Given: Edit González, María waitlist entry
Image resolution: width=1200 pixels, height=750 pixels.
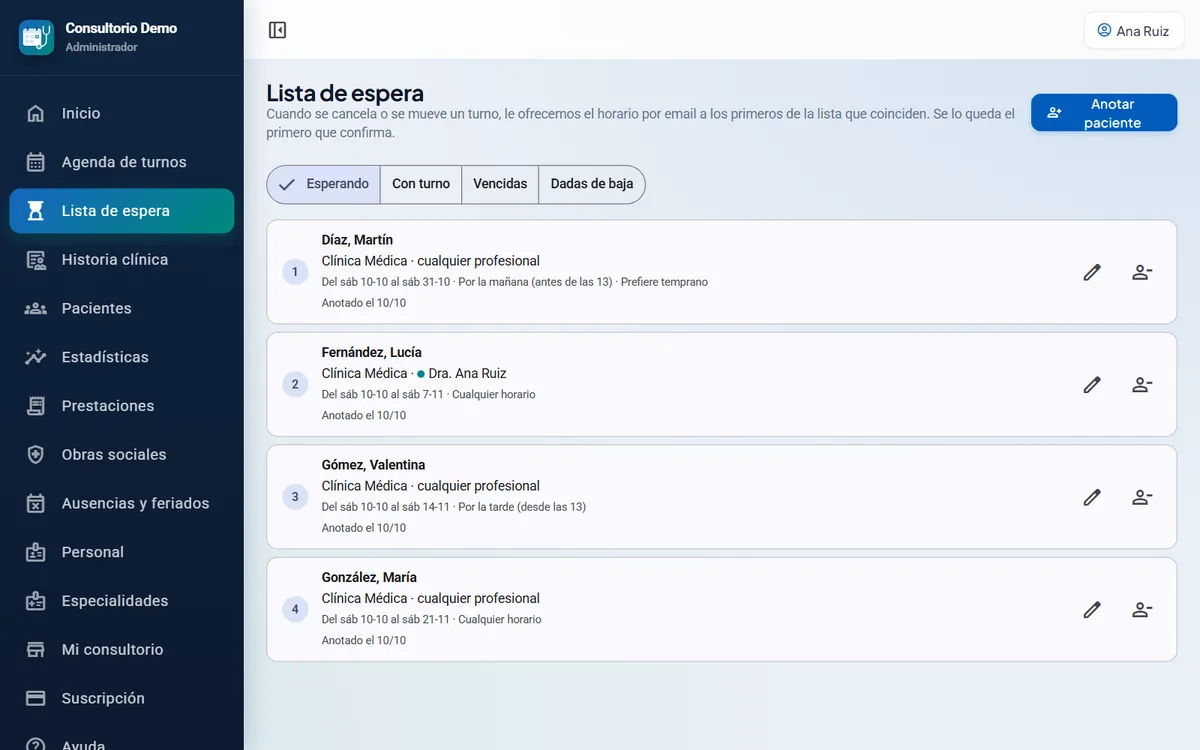Looking at the screenshot, I should click(1092, 609).
